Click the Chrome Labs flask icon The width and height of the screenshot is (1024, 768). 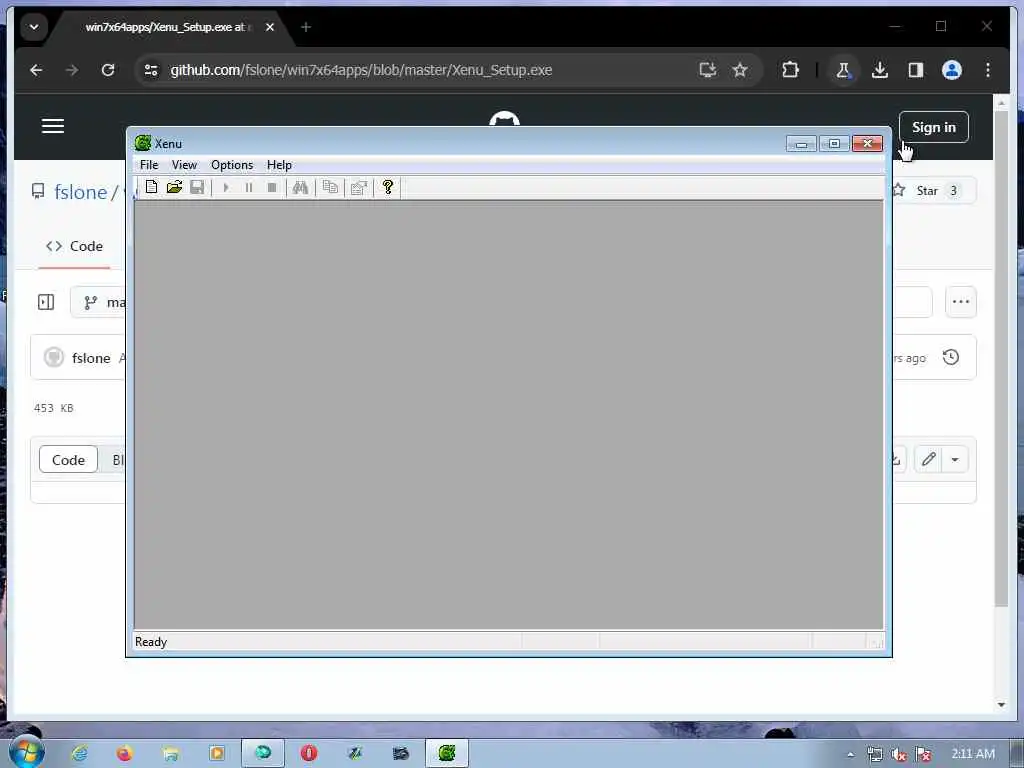point(843,70)
